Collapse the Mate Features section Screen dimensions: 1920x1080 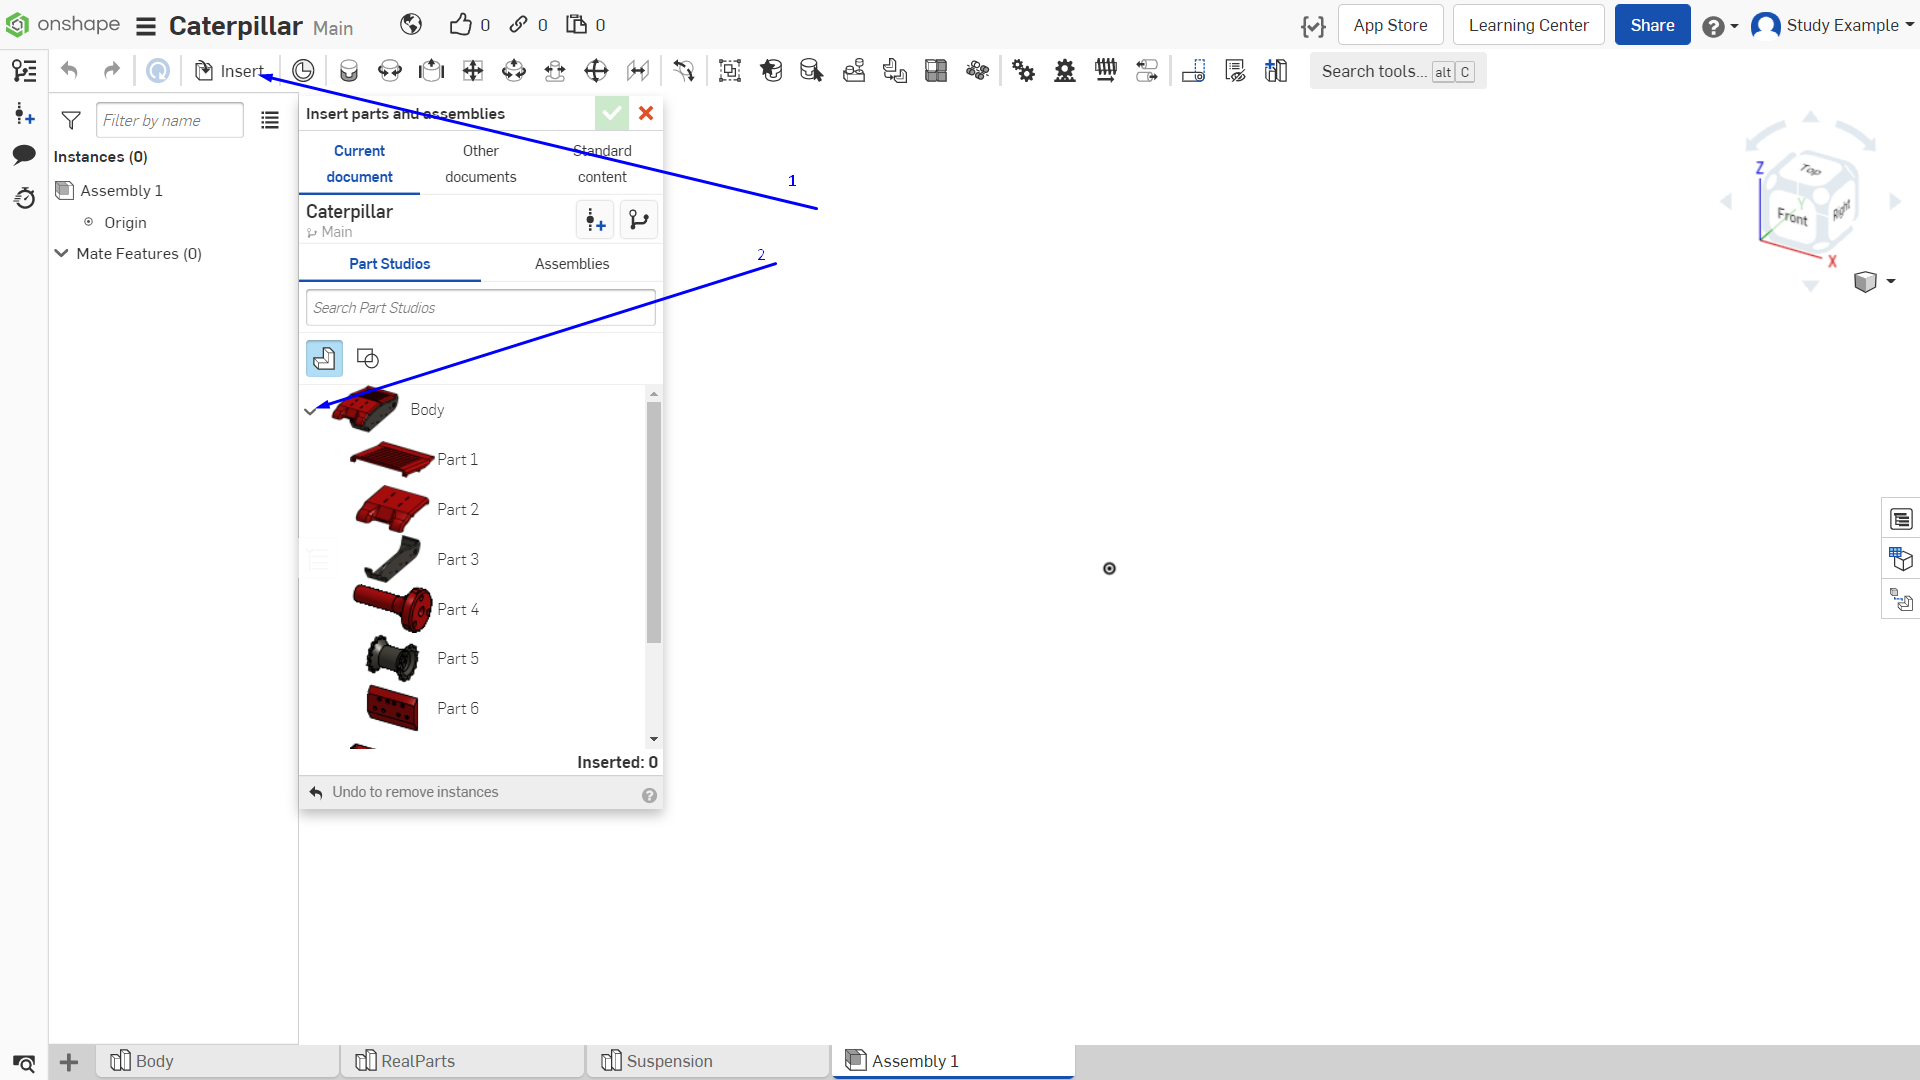61,253
